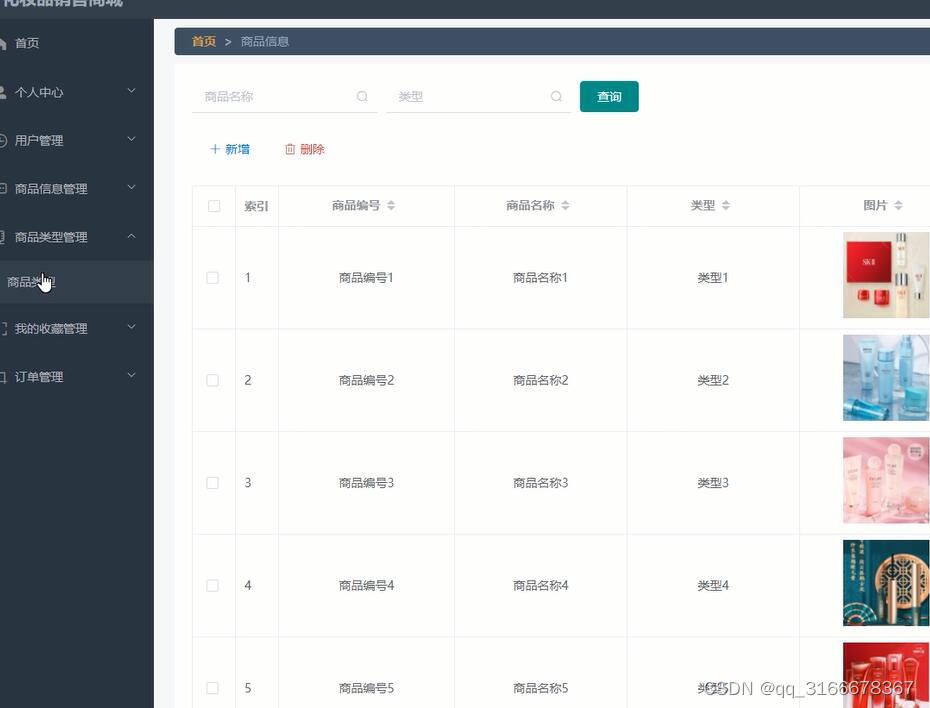Click the cell 商品名称2

(x=540, y=380)
